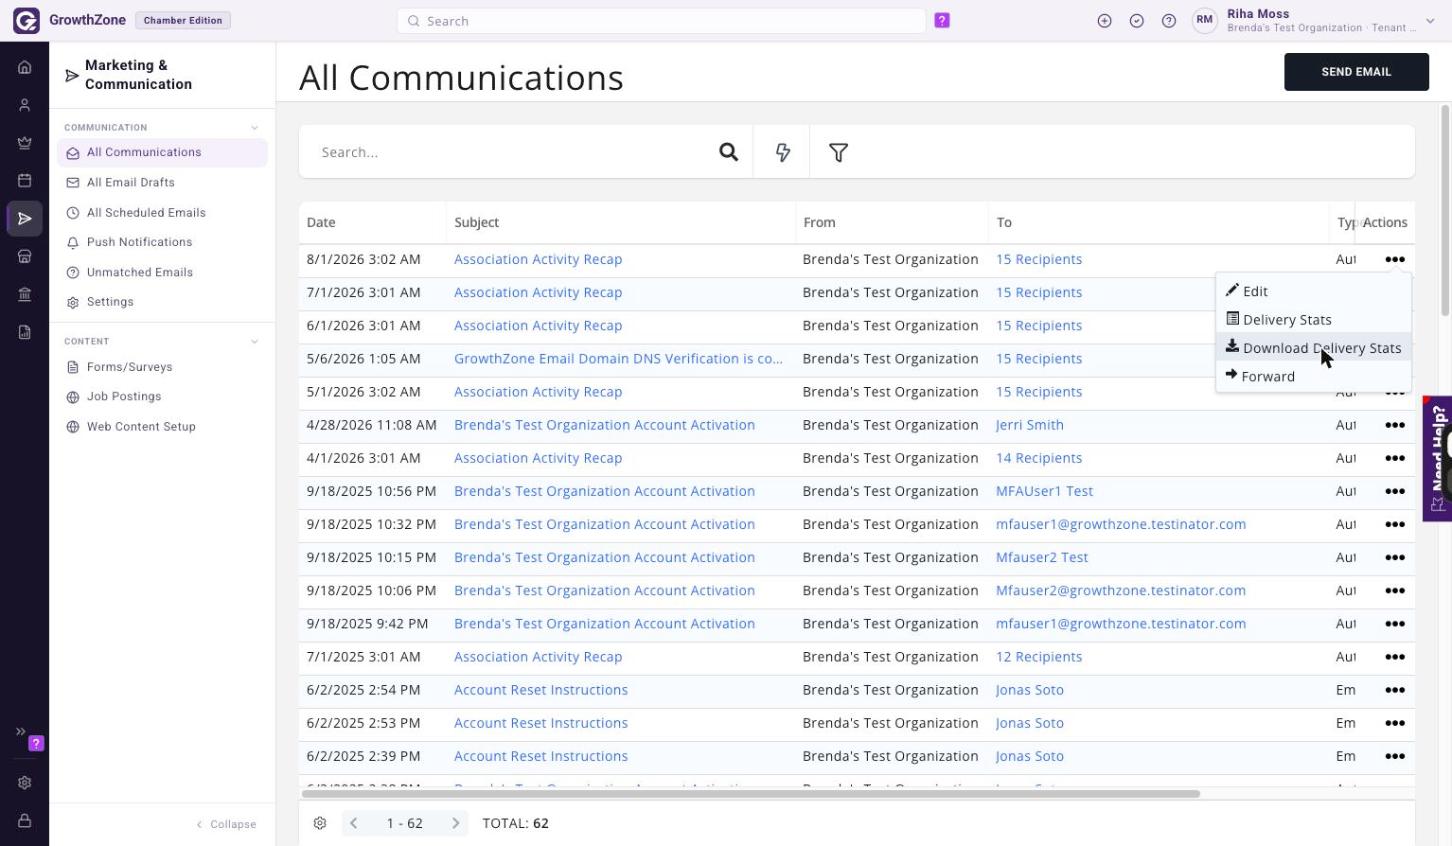This screenshot has width=1452, height=846.
Task: Open the store icon in left rail
Action: coord(25,257)
